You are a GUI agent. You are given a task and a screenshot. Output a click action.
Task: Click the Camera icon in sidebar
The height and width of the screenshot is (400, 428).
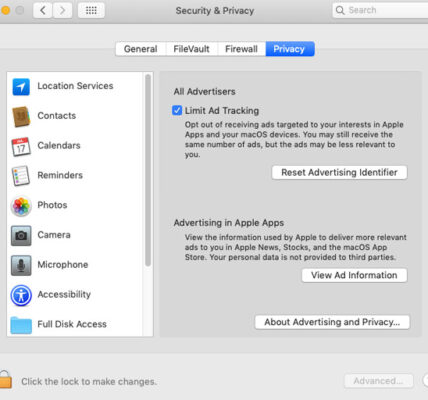pyautogui.click(x=21, y=235)
